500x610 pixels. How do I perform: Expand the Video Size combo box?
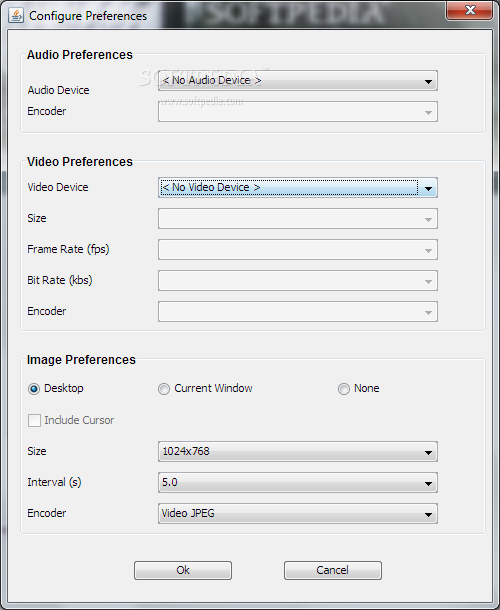click(x=298, y=219)
